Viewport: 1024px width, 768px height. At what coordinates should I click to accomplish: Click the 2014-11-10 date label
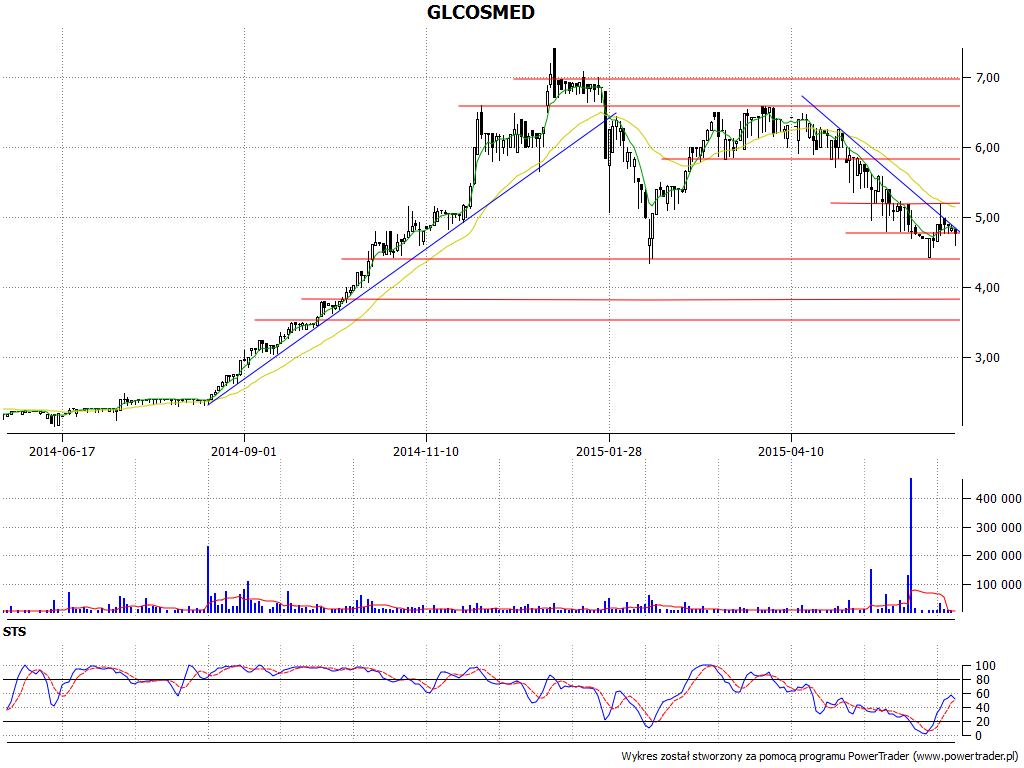(x=426, y=451)
